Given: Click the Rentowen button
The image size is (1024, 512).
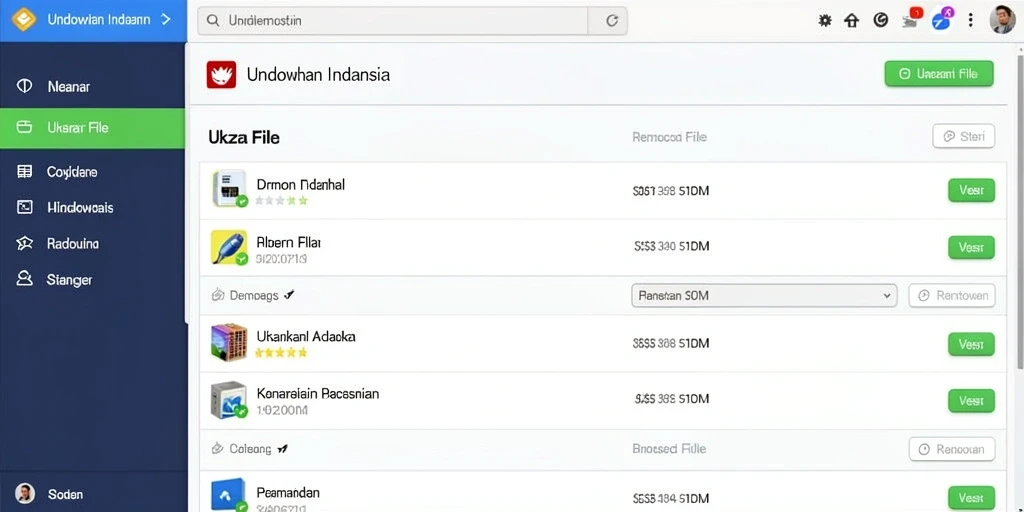Looking at the screenshot, I should 952,295.
